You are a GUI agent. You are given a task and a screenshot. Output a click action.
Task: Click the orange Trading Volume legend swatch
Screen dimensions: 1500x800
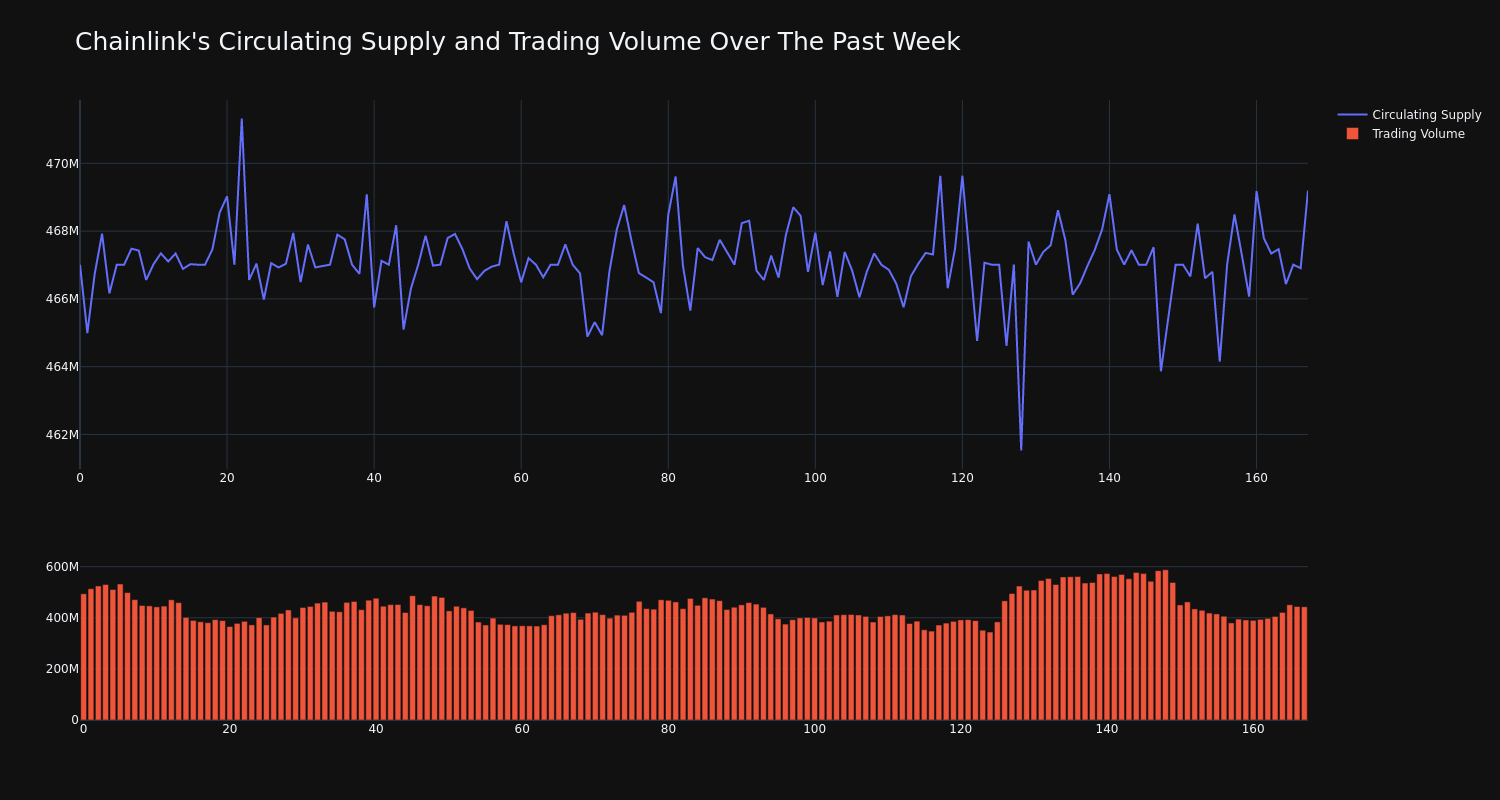pyautogui.click(x=1352, y=134)
